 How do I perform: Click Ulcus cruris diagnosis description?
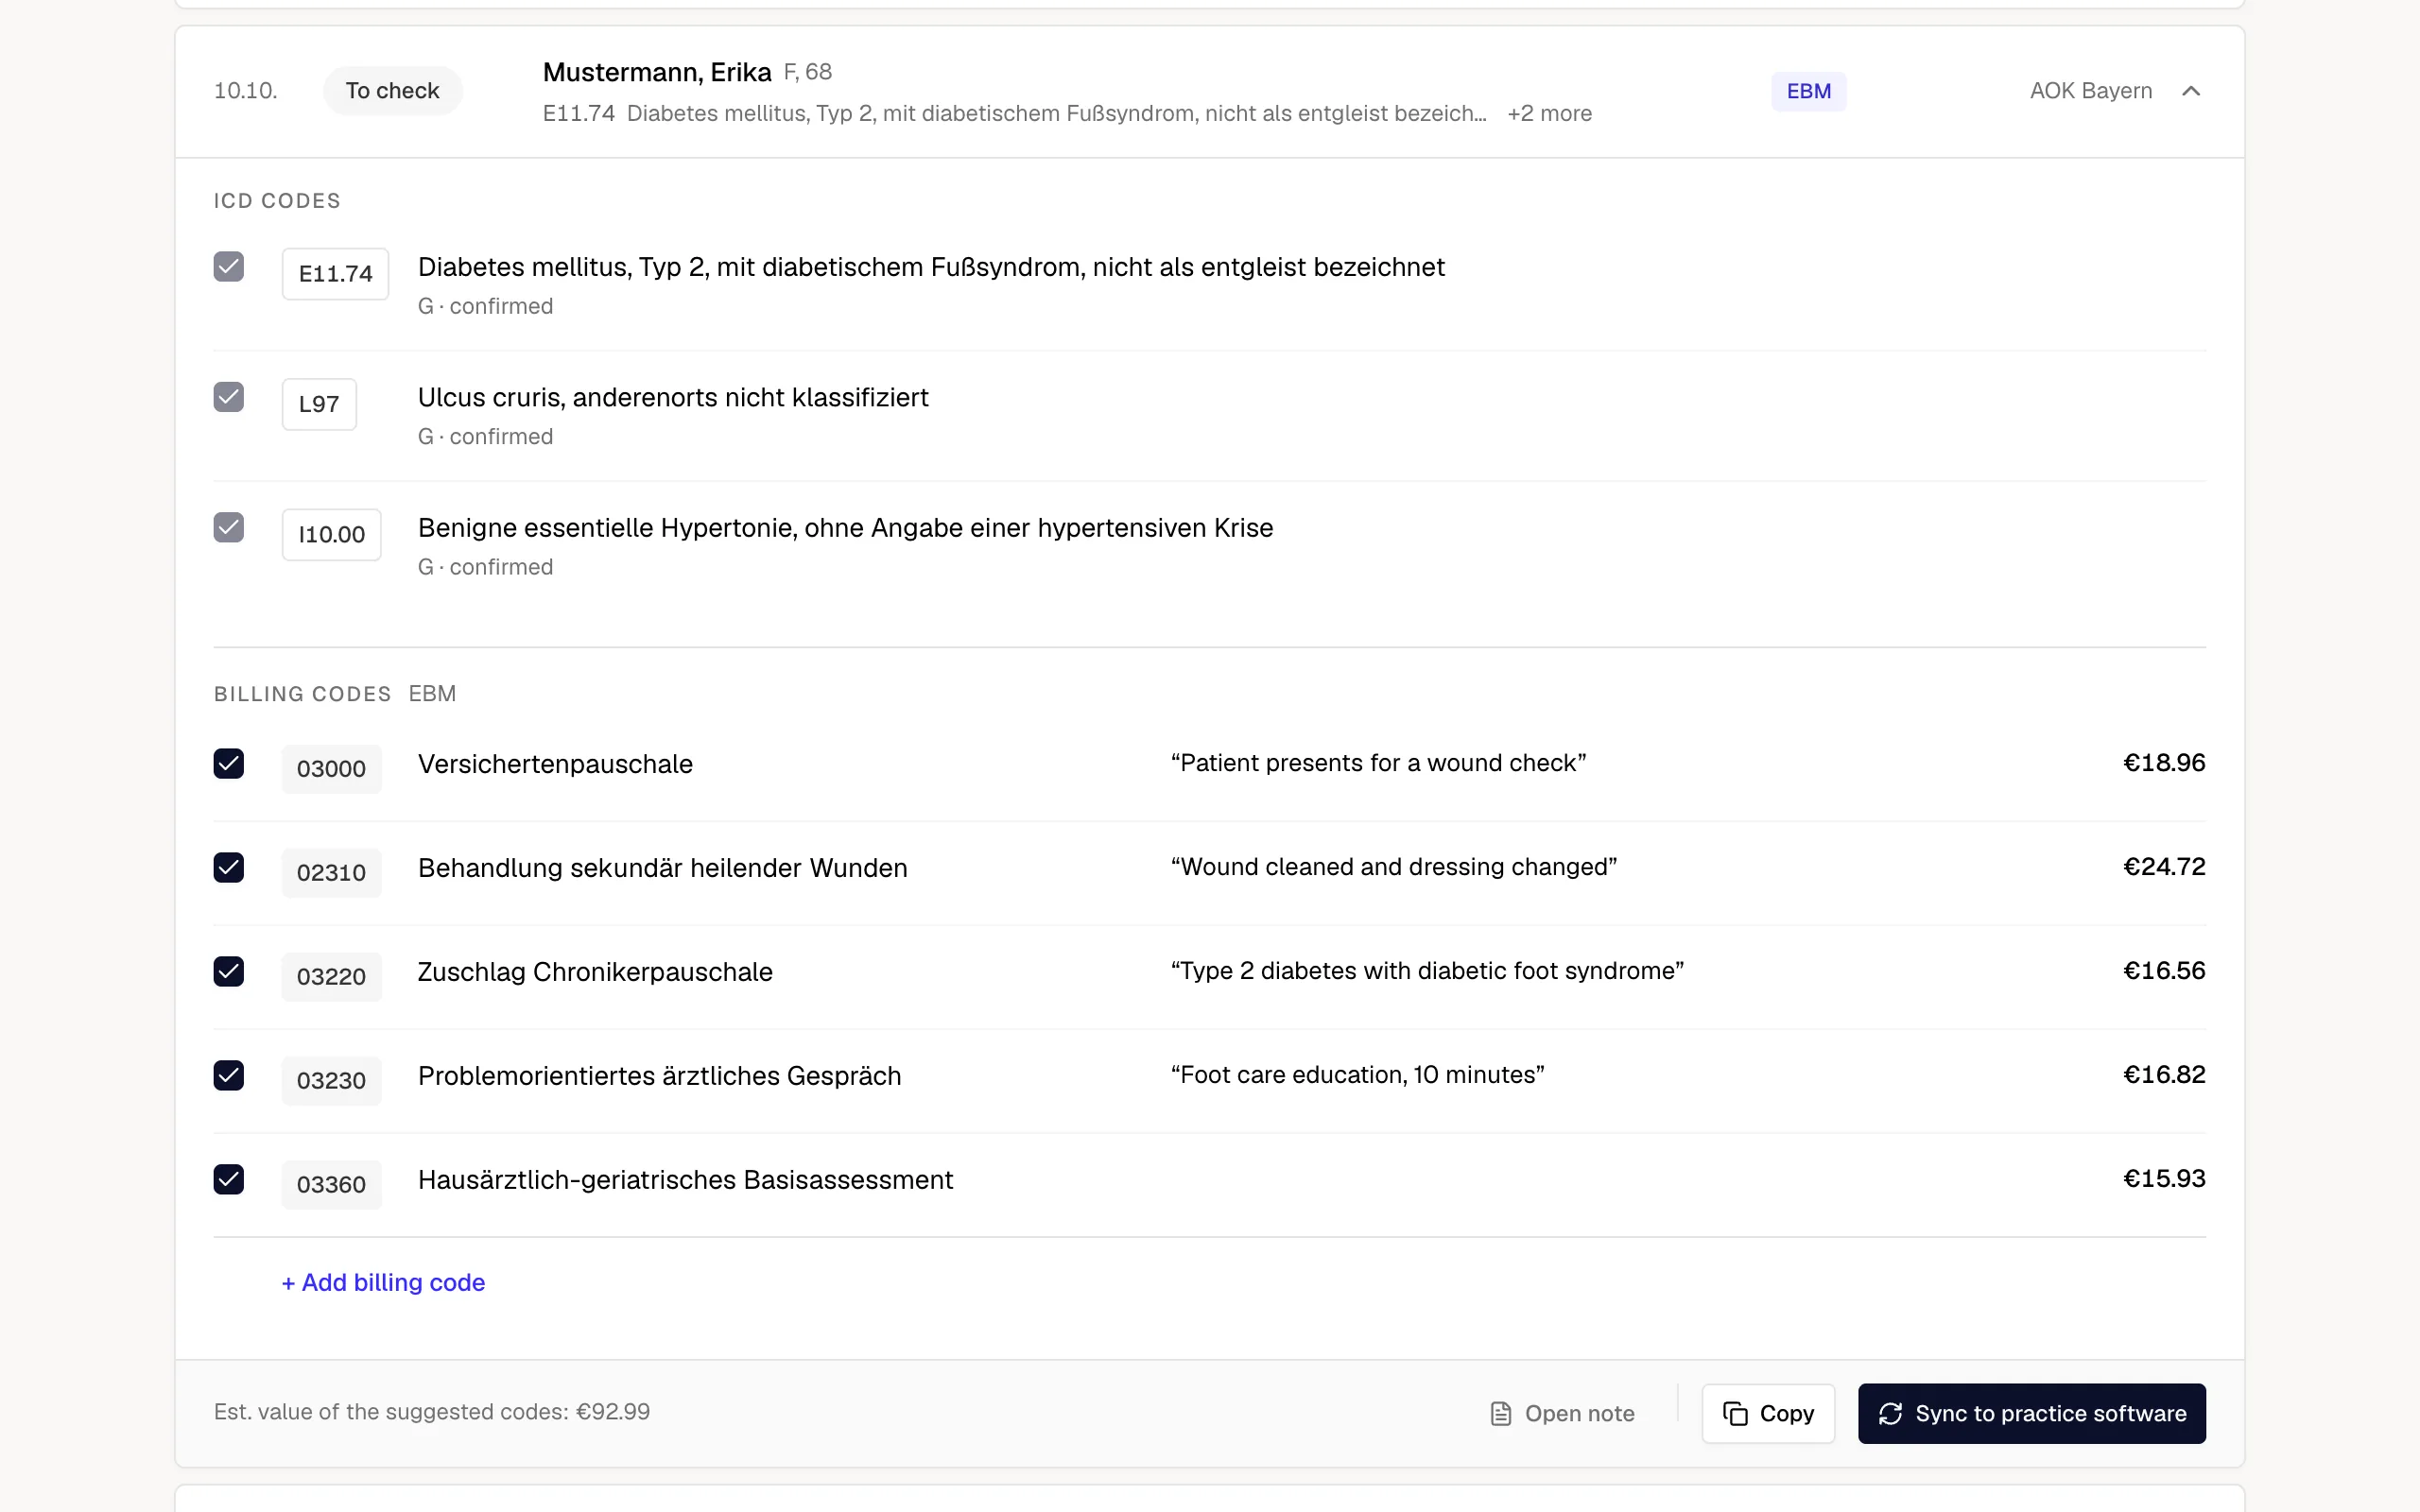(x=673, y=397)
